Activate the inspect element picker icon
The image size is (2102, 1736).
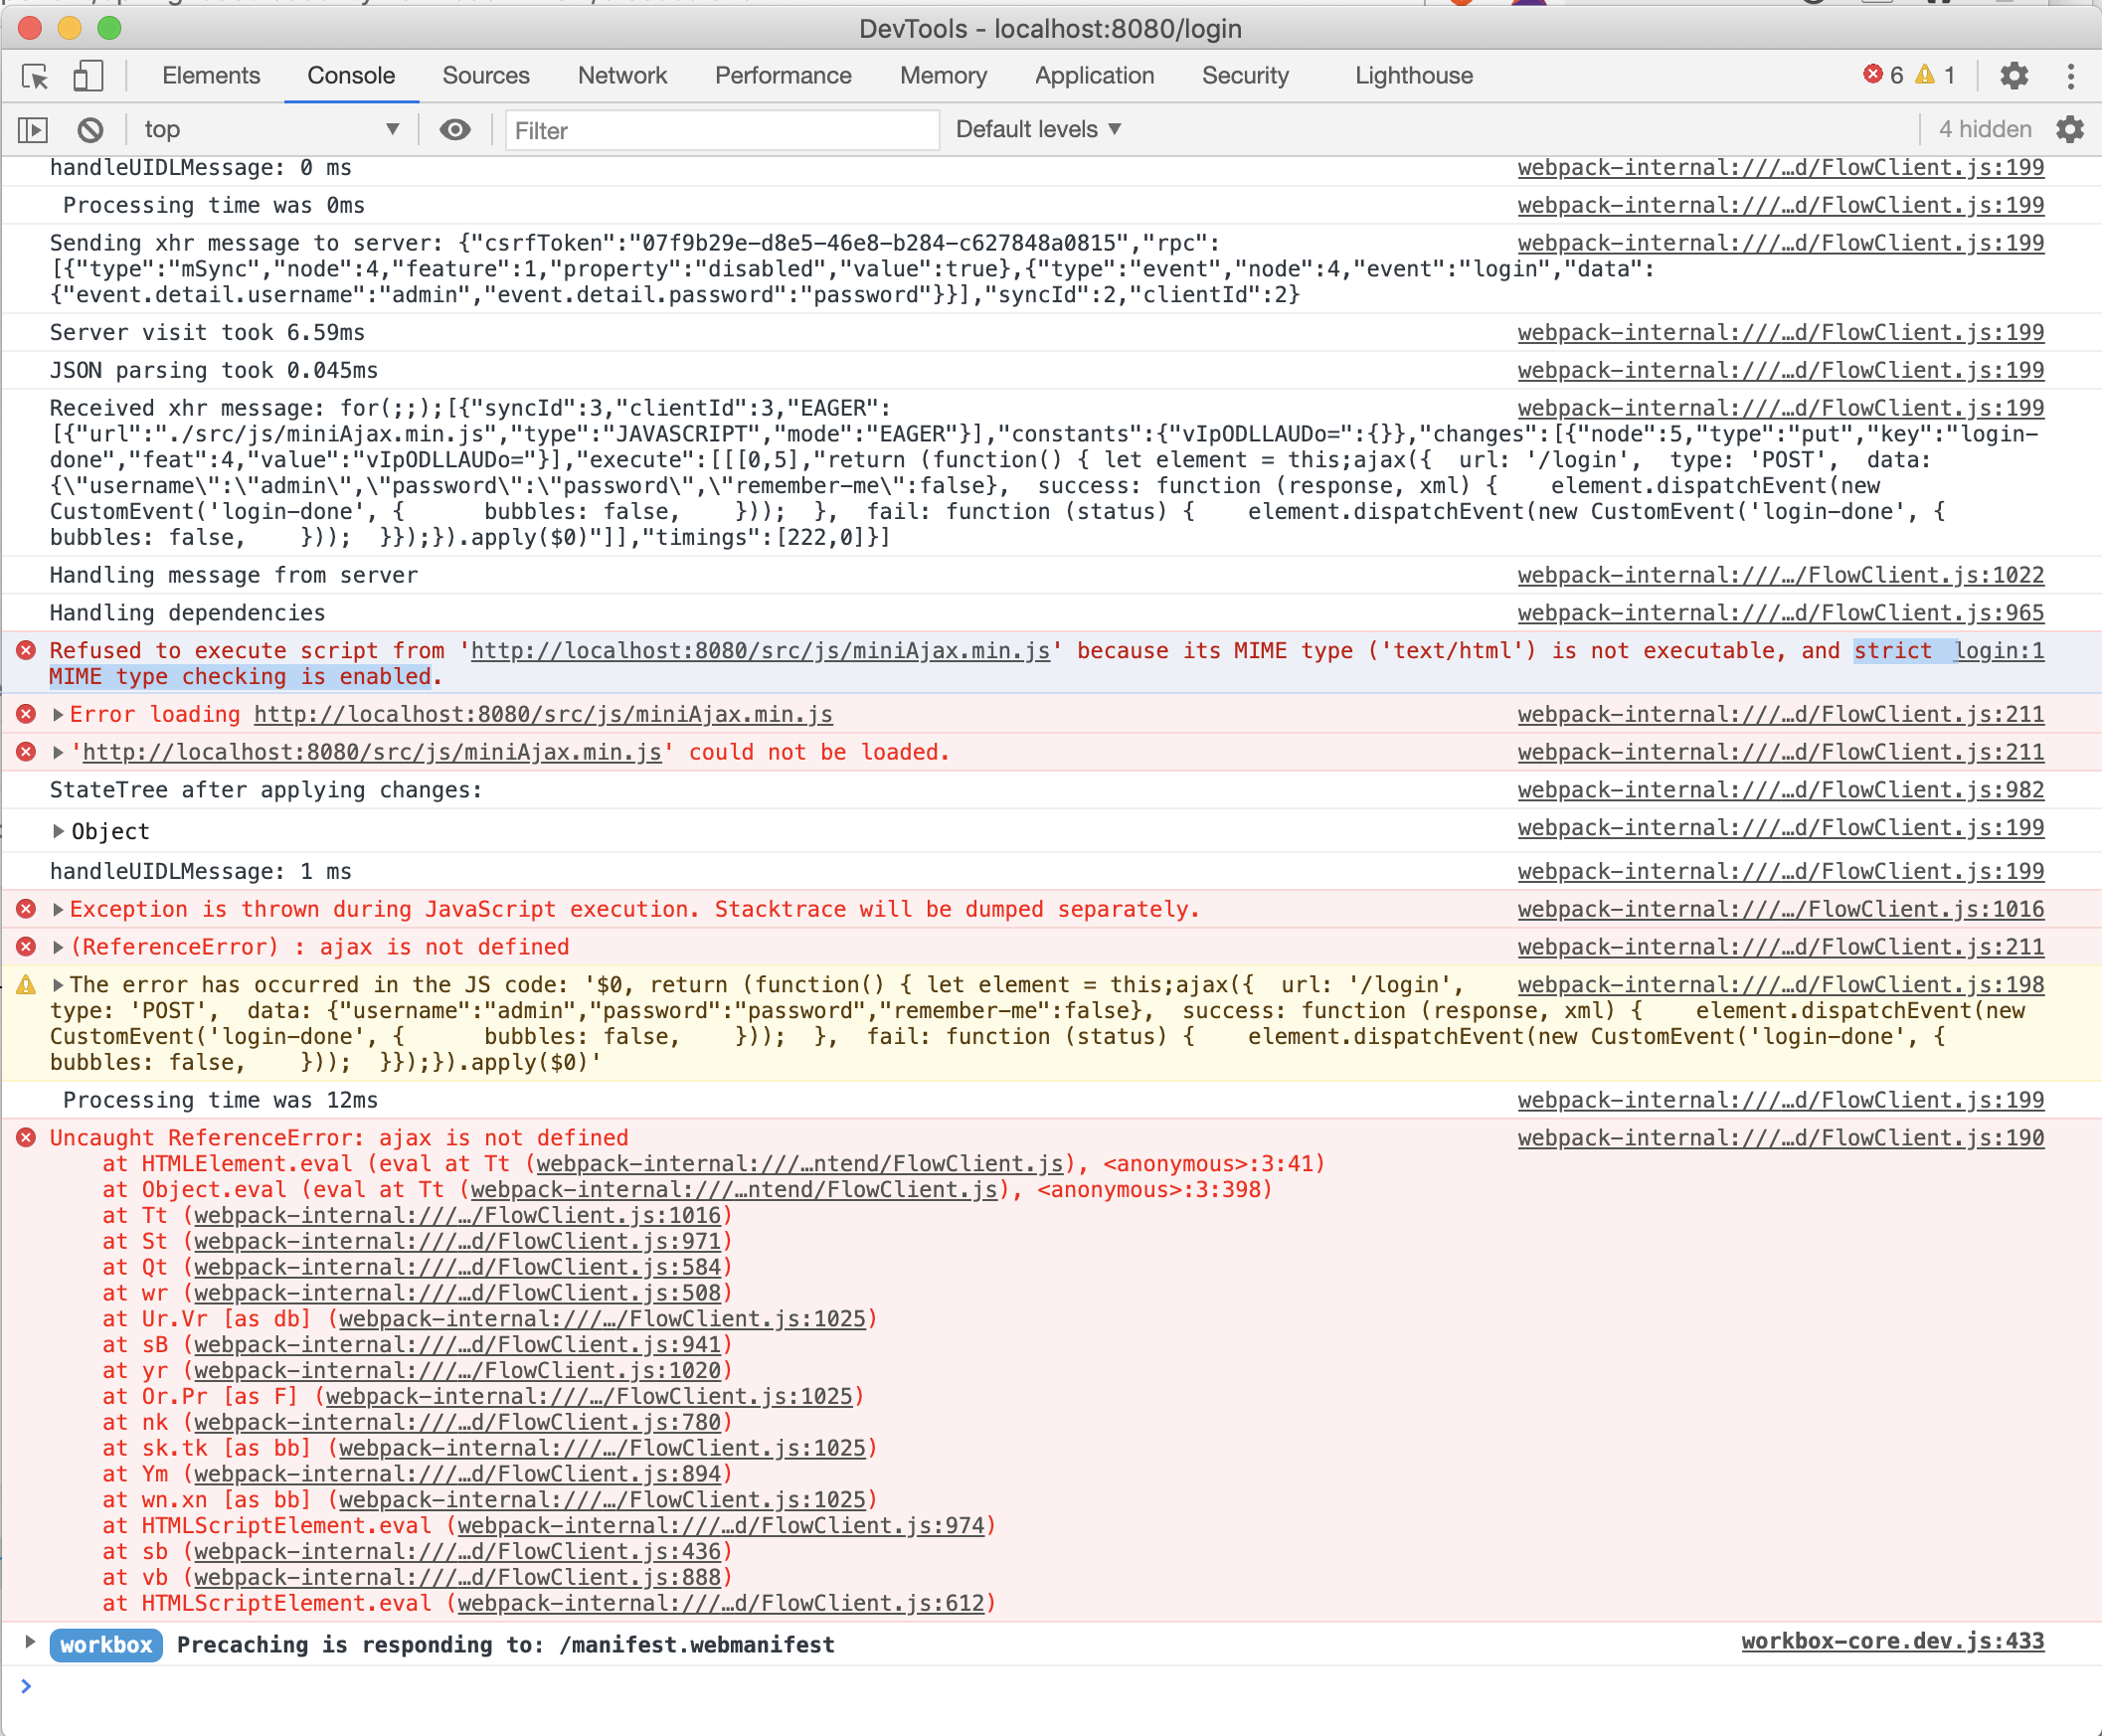pos(35,76)
